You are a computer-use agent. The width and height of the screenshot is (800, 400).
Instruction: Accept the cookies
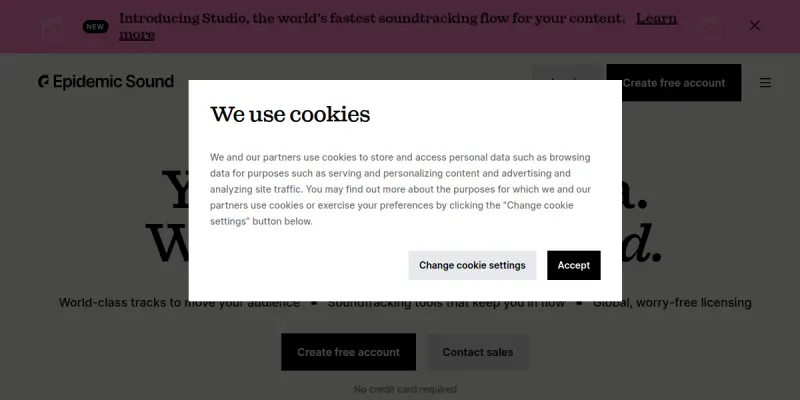click(x=573, y=265)
